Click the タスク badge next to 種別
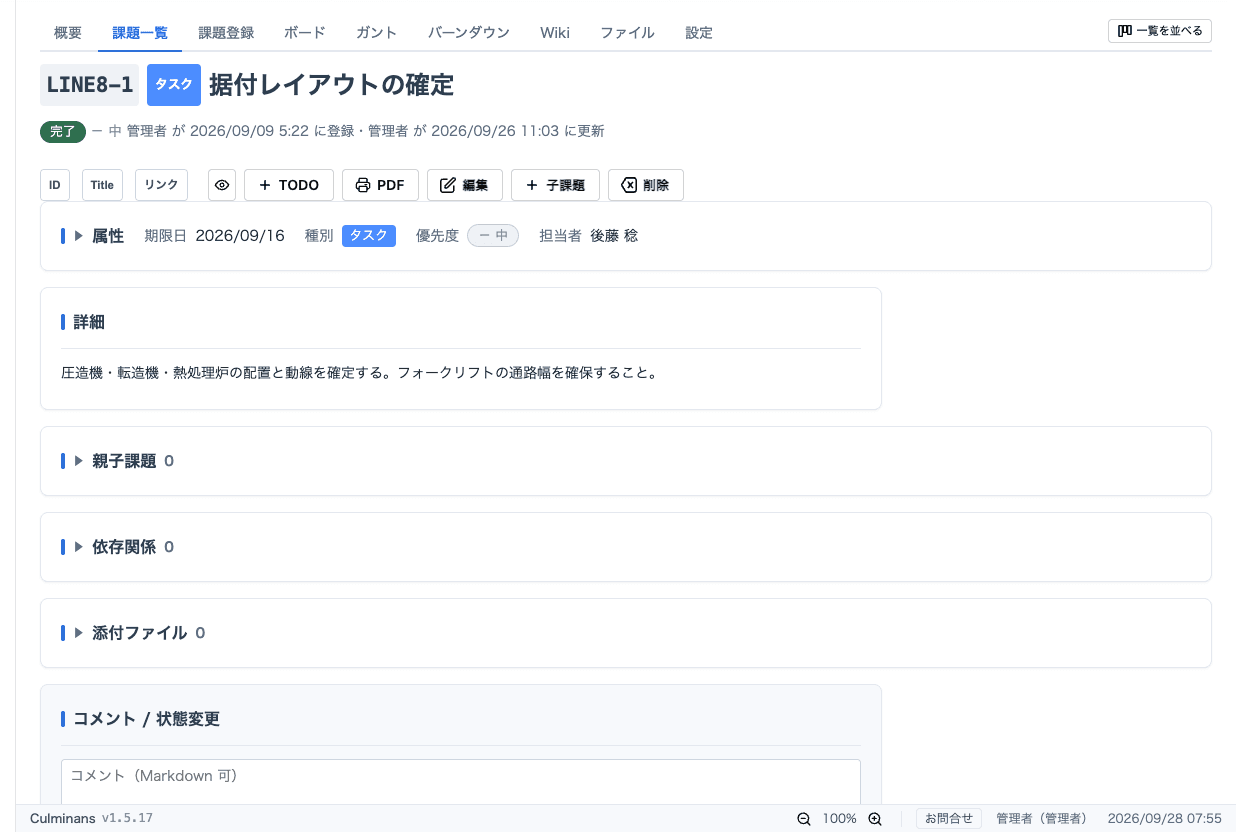This screenshot has height=832, width=1236. click(369, 236)
